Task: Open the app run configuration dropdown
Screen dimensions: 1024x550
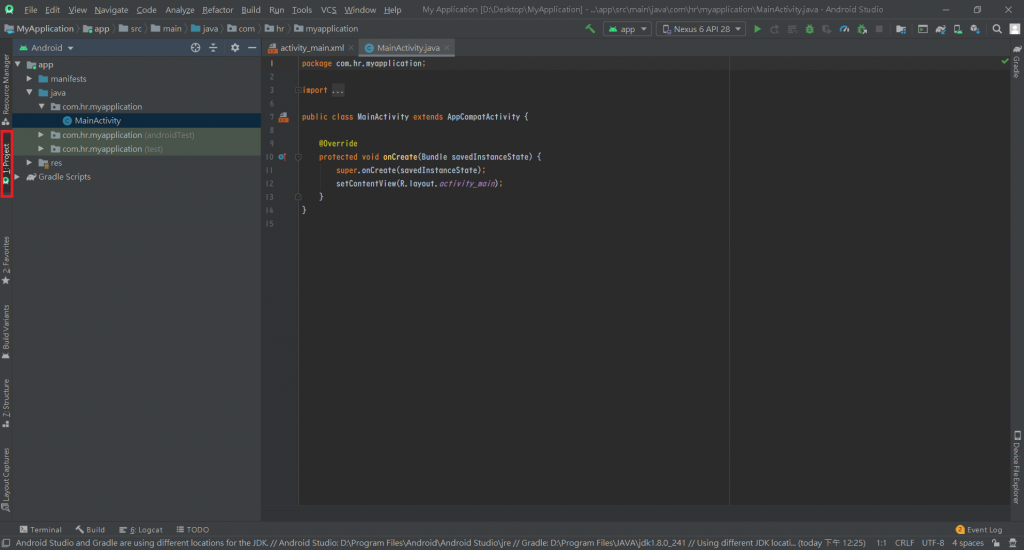Action: point(627,29)
